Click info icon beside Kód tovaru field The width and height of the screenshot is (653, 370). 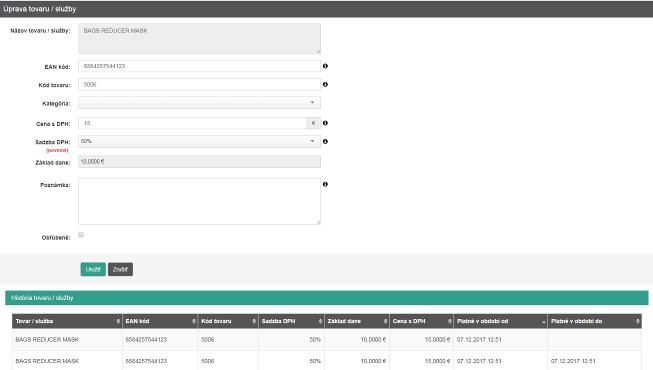325,84
